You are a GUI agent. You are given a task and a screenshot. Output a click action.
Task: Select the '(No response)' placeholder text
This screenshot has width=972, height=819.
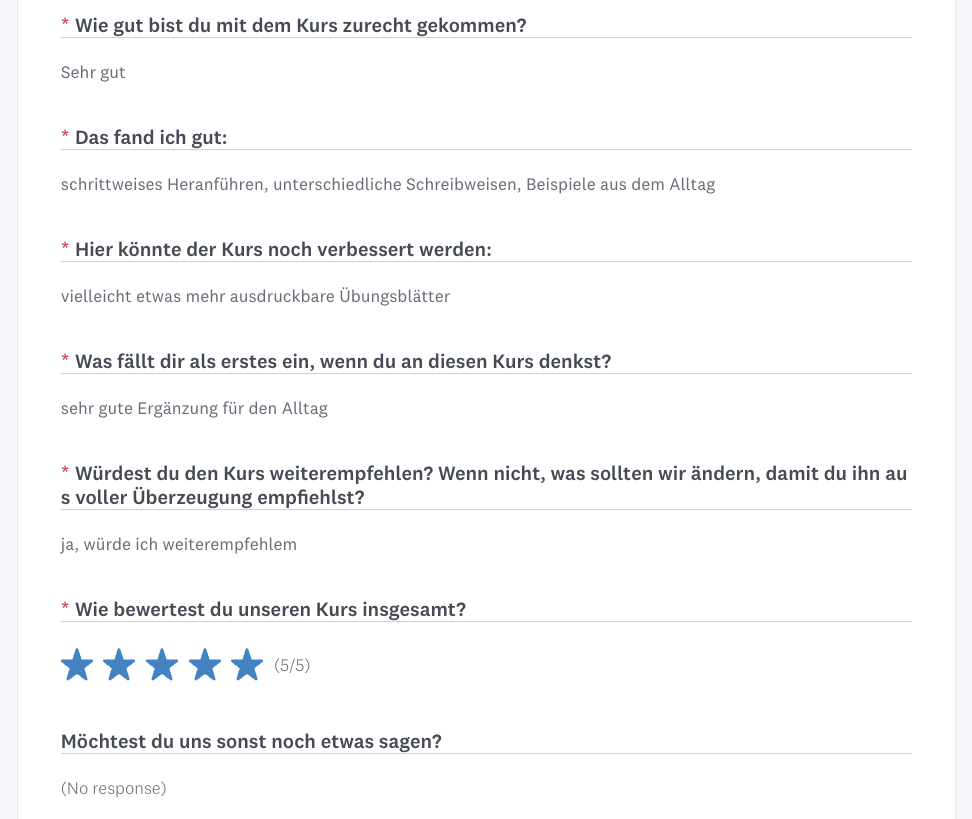pyautogui.click(x=113, y=789)
